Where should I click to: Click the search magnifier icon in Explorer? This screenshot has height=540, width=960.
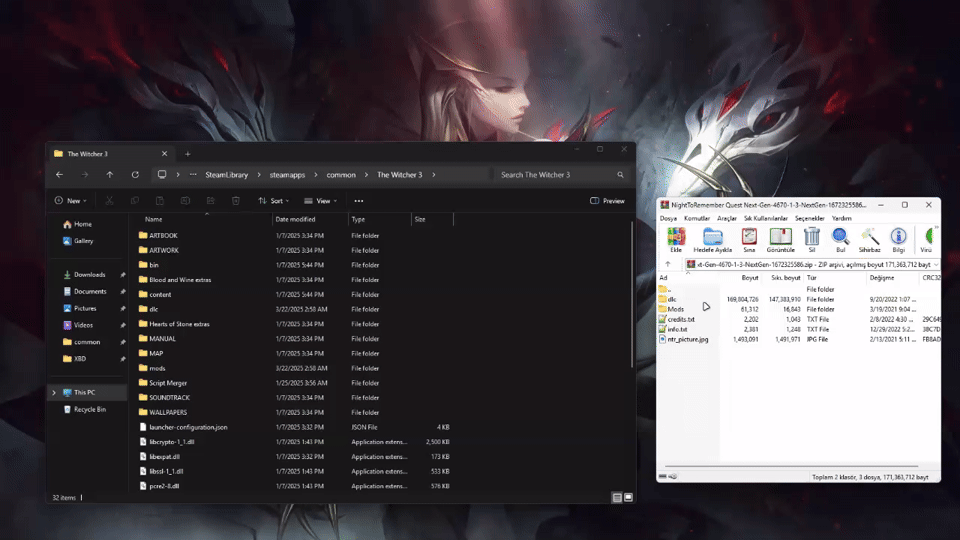(620, 174)
